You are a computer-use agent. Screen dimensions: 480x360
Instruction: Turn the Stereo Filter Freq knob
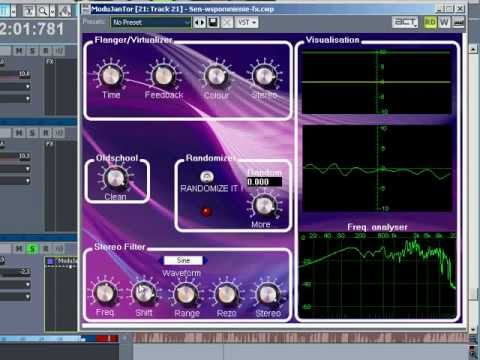(105, 293)
